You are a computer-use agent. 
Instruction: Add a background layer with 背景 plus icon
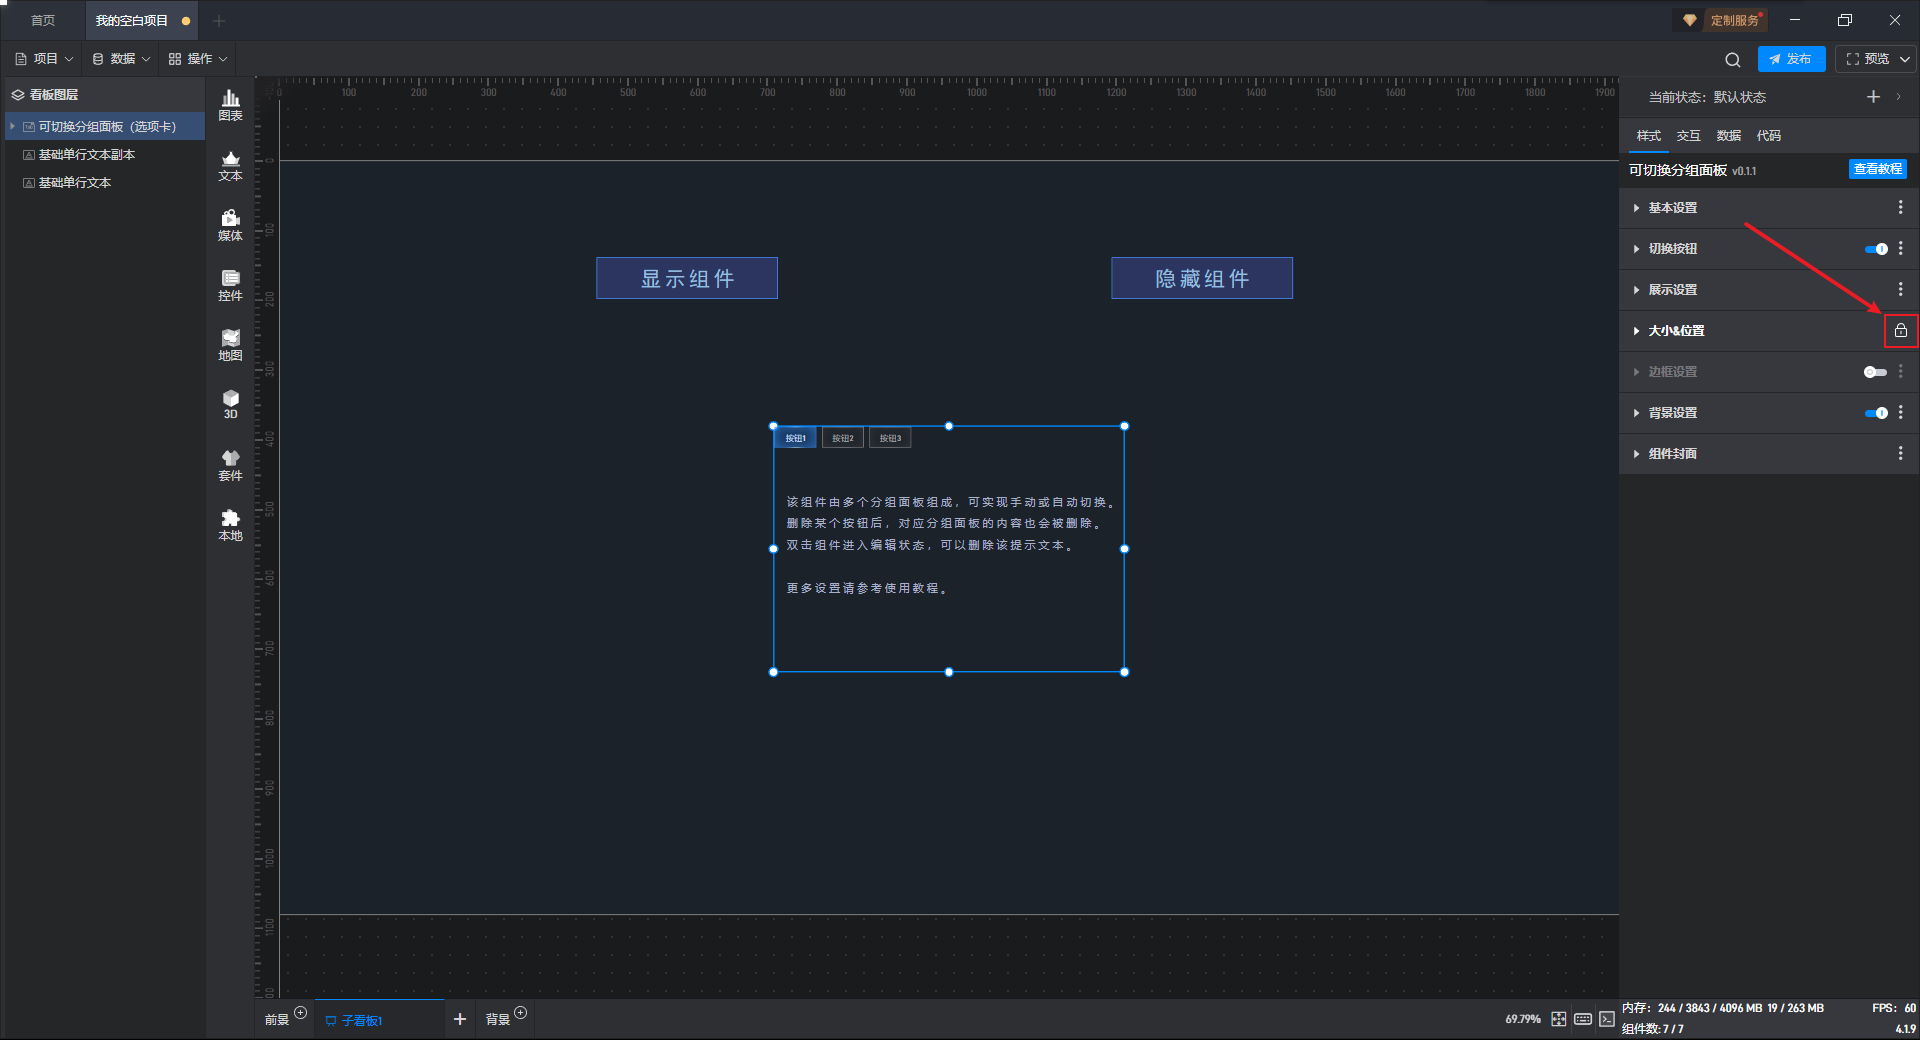(x=520, y=1013)
